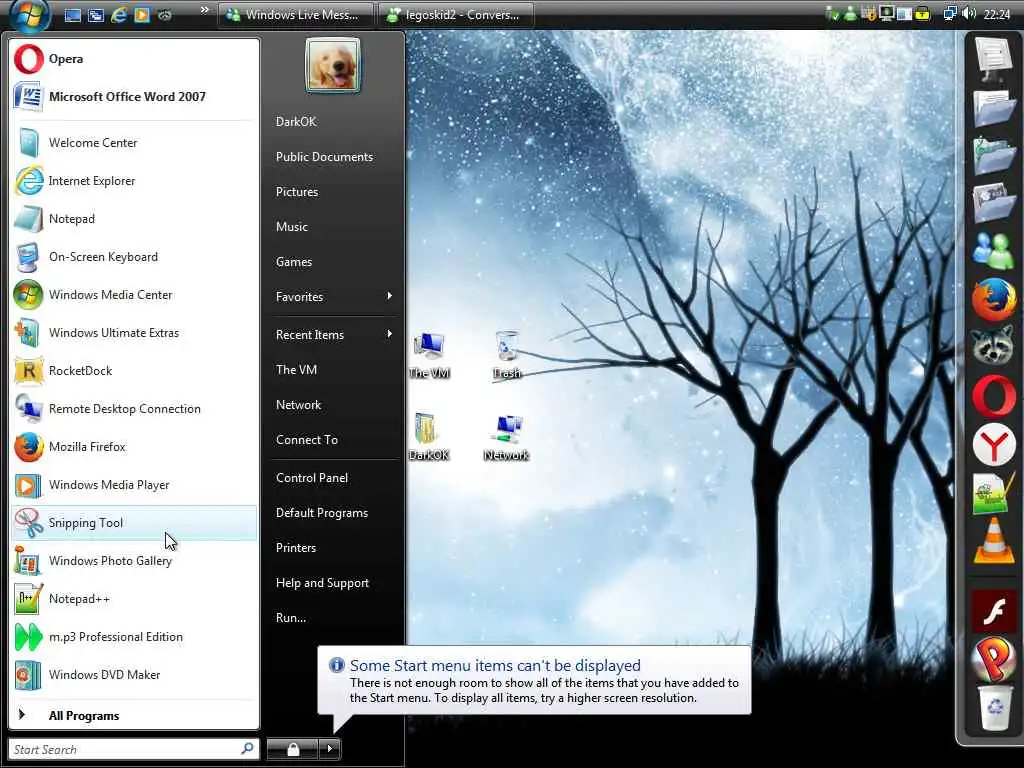This screenshot has width=1024, height=768.
Task: Click the Windows Photo Gallery icon
Action: coord(28,560)
